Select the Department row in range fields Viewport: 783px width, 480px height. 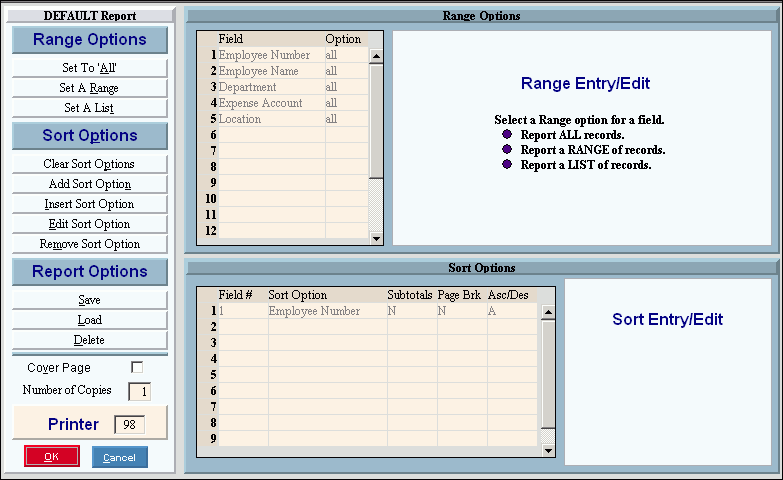[269, 87]
